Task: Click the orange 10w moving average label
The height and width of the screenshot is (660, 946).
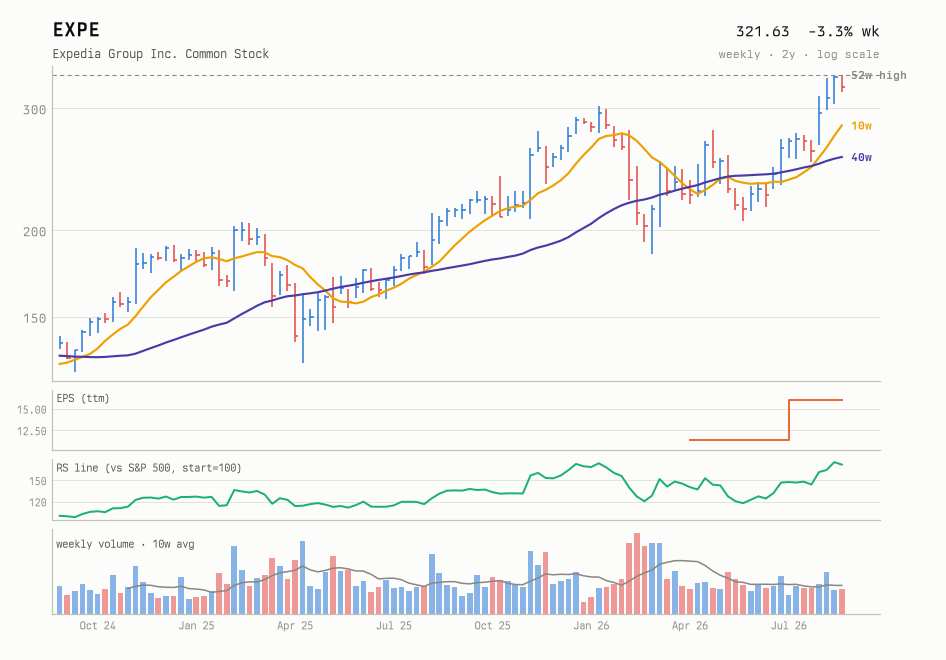Action: (861, 125)
